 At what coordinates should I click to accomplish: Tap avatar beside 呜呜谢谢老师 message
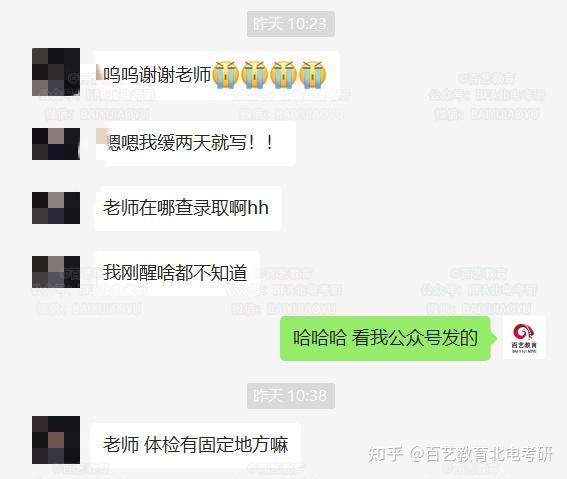(x=56, y=72)
